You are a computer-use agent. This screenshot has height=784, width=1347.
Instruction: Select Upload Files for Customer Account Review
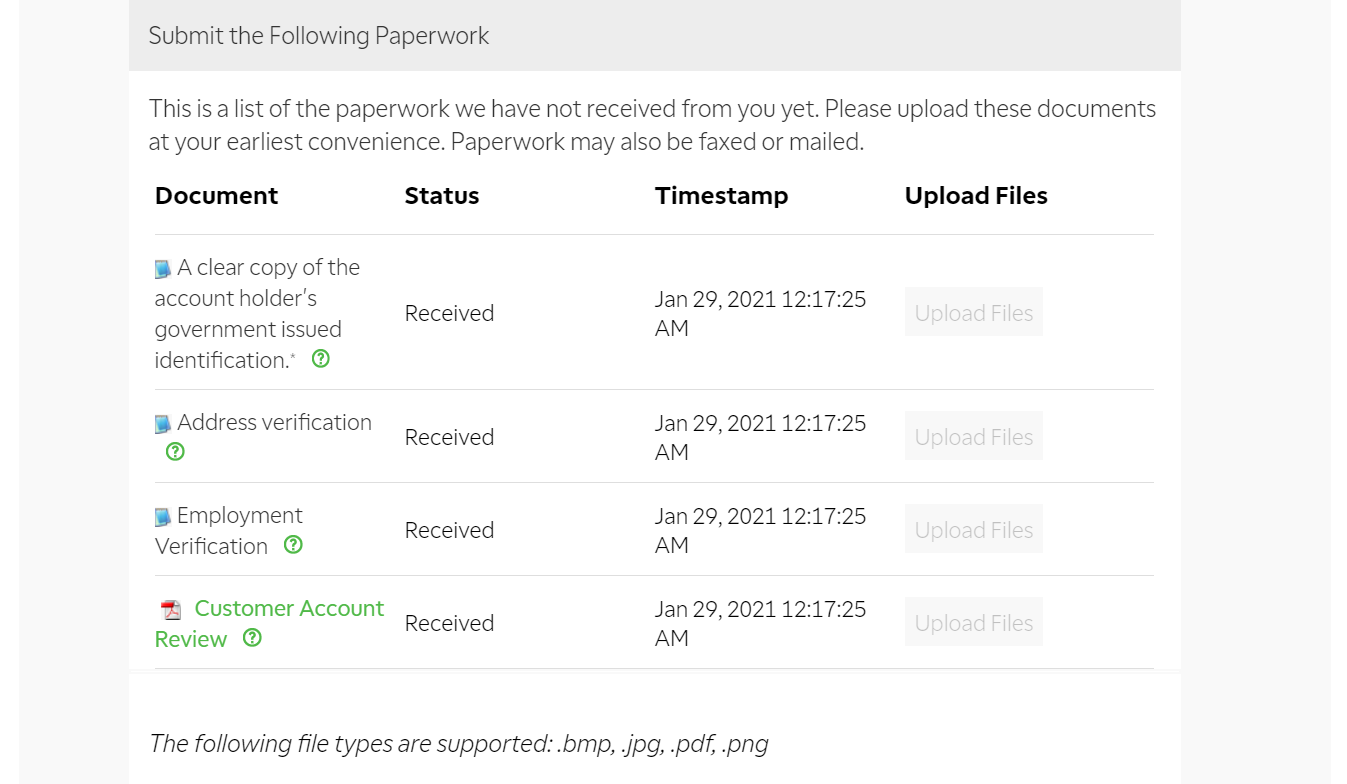click(x=973, y=622)
